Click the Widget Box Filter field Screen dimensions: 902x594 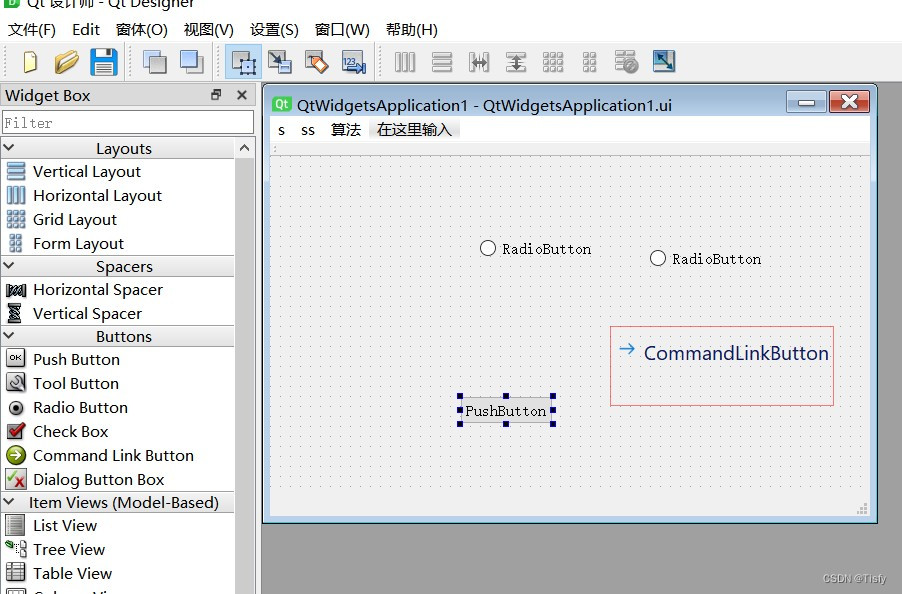coord(128,122)
